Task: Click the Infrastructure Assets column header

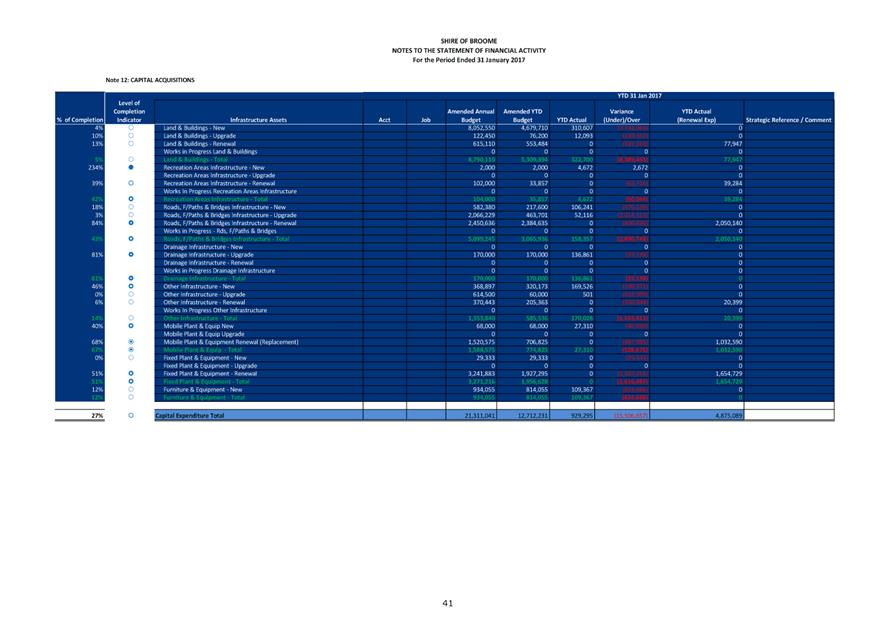Action: 257,120
